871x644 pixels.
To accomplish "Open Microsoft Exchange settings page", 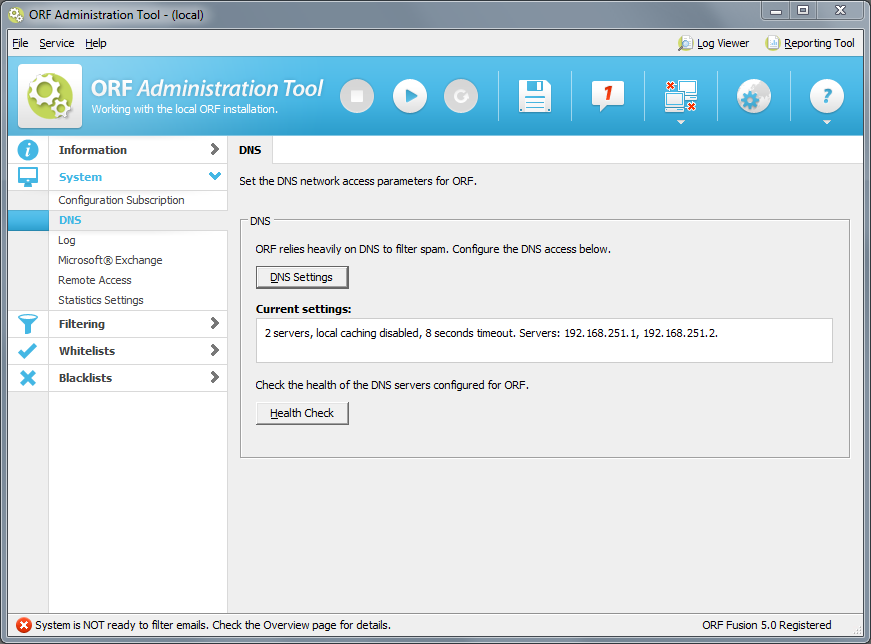I will coord(110,260).
